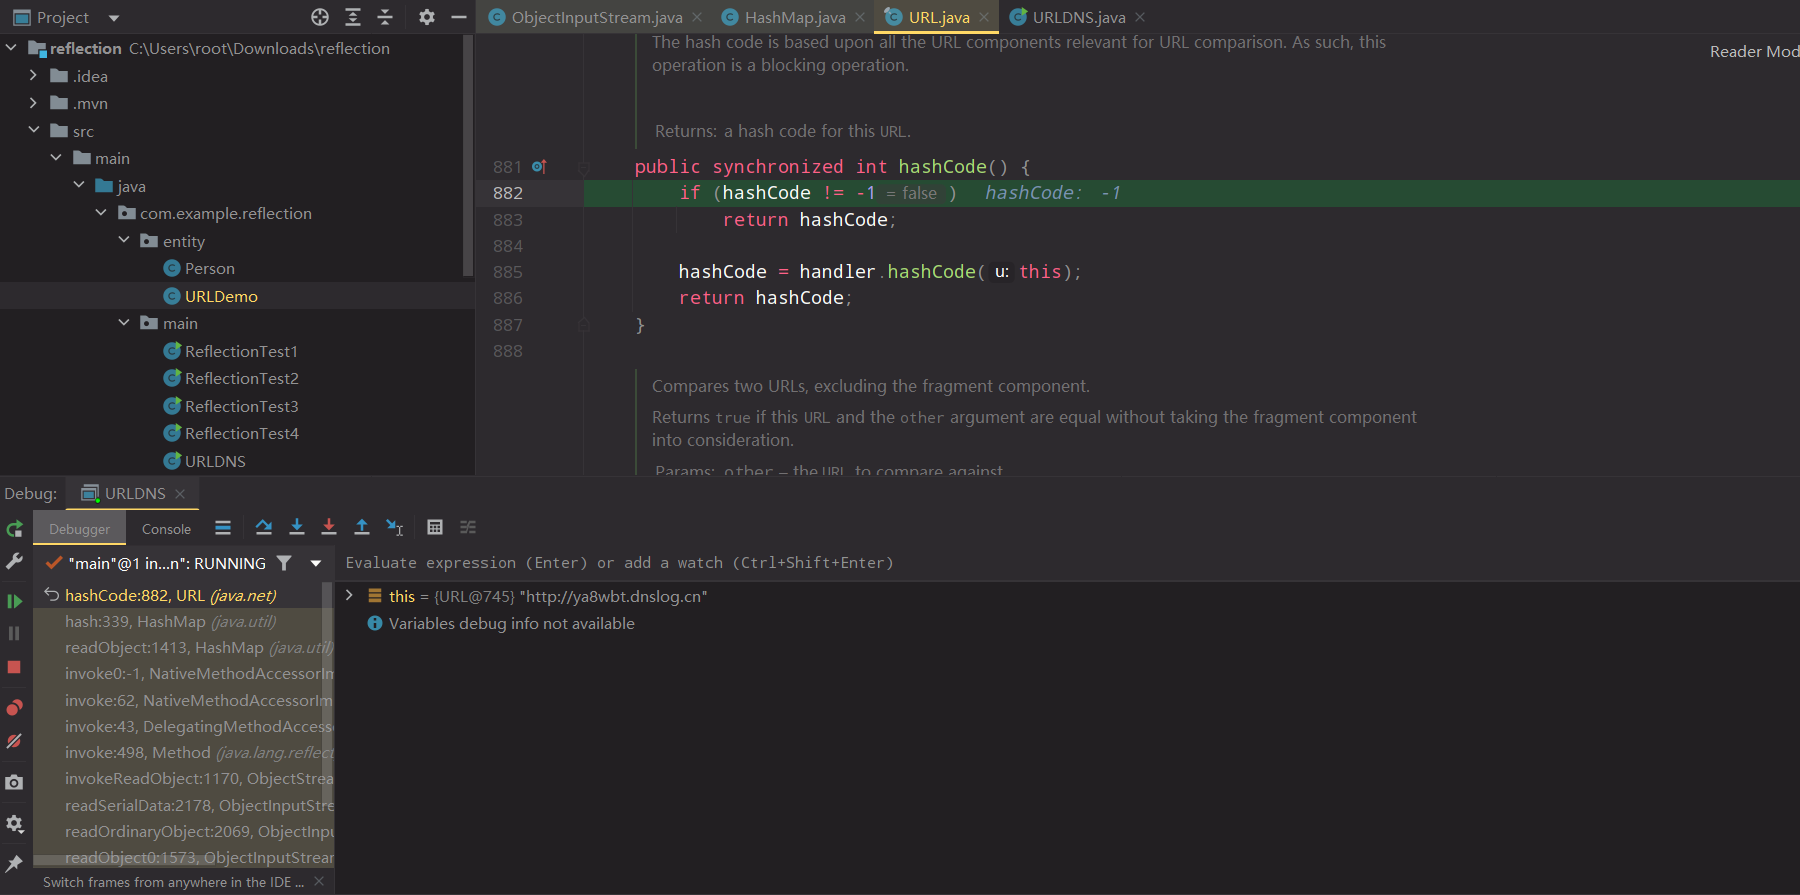This screenshot has width=1800, height=895.
Task: Expand the .mvn folder
Action: point(33,103)
